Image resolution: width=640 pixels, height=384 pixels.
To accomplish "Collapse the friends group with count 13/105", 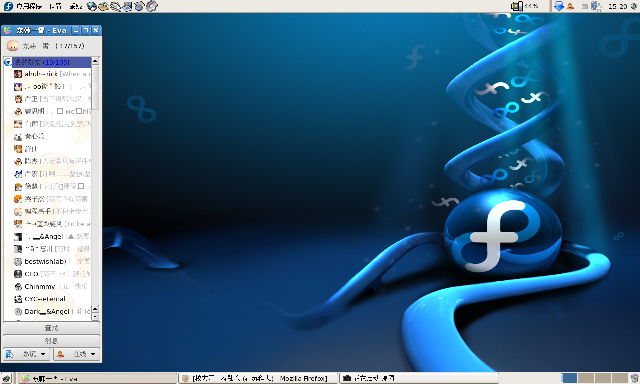I will 7,62.
